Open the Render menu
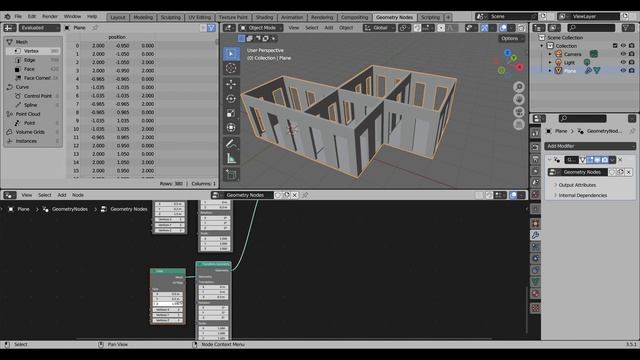 pyautogui.click(x=50, y=17)
